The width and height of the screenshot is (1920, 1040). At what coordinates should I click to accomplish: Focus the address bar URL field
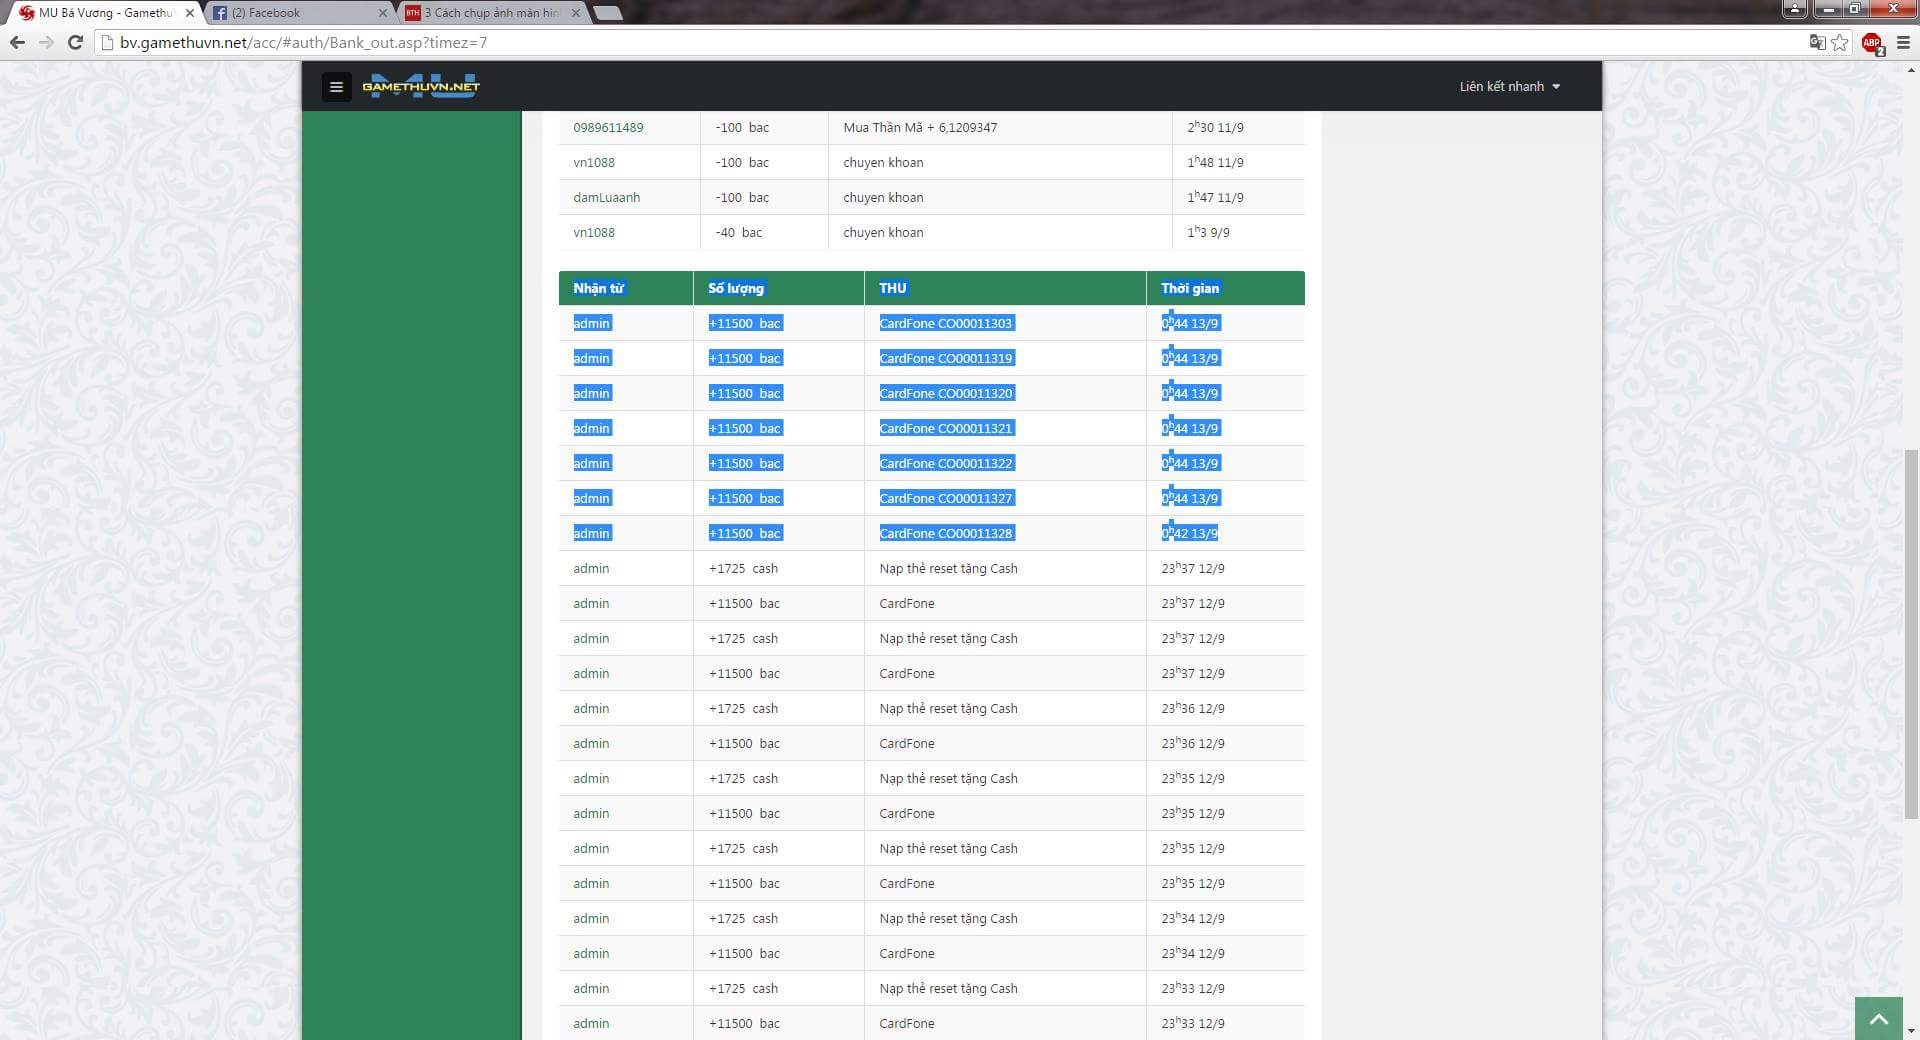point(950,42)
